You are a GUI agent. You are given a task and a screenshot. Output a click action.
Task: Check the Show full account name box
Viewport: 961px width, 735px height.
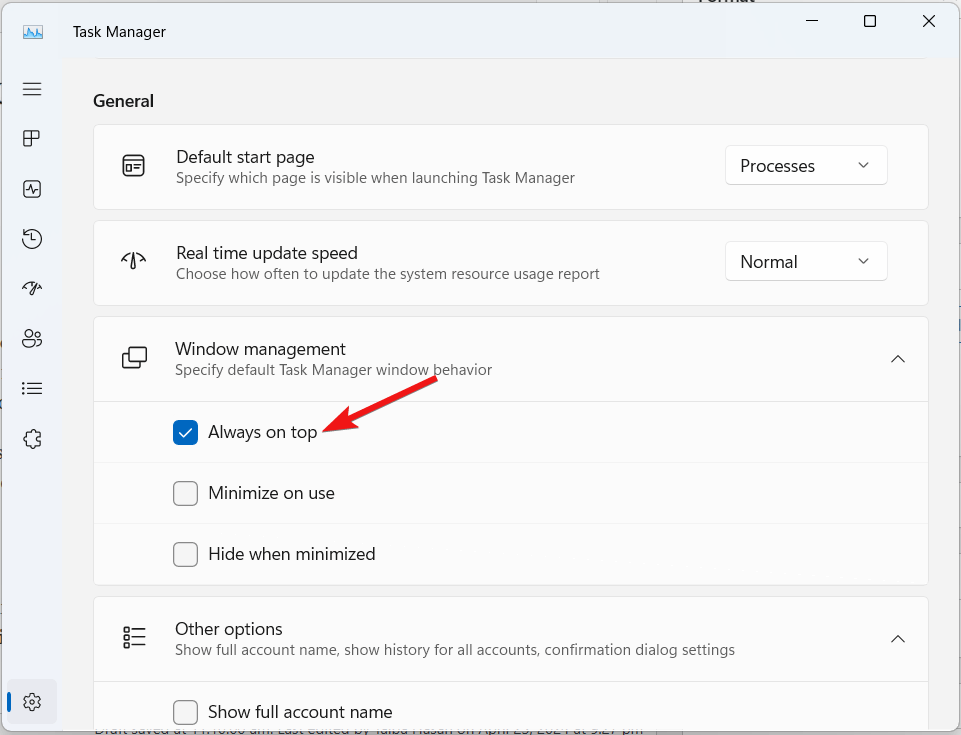185,712
